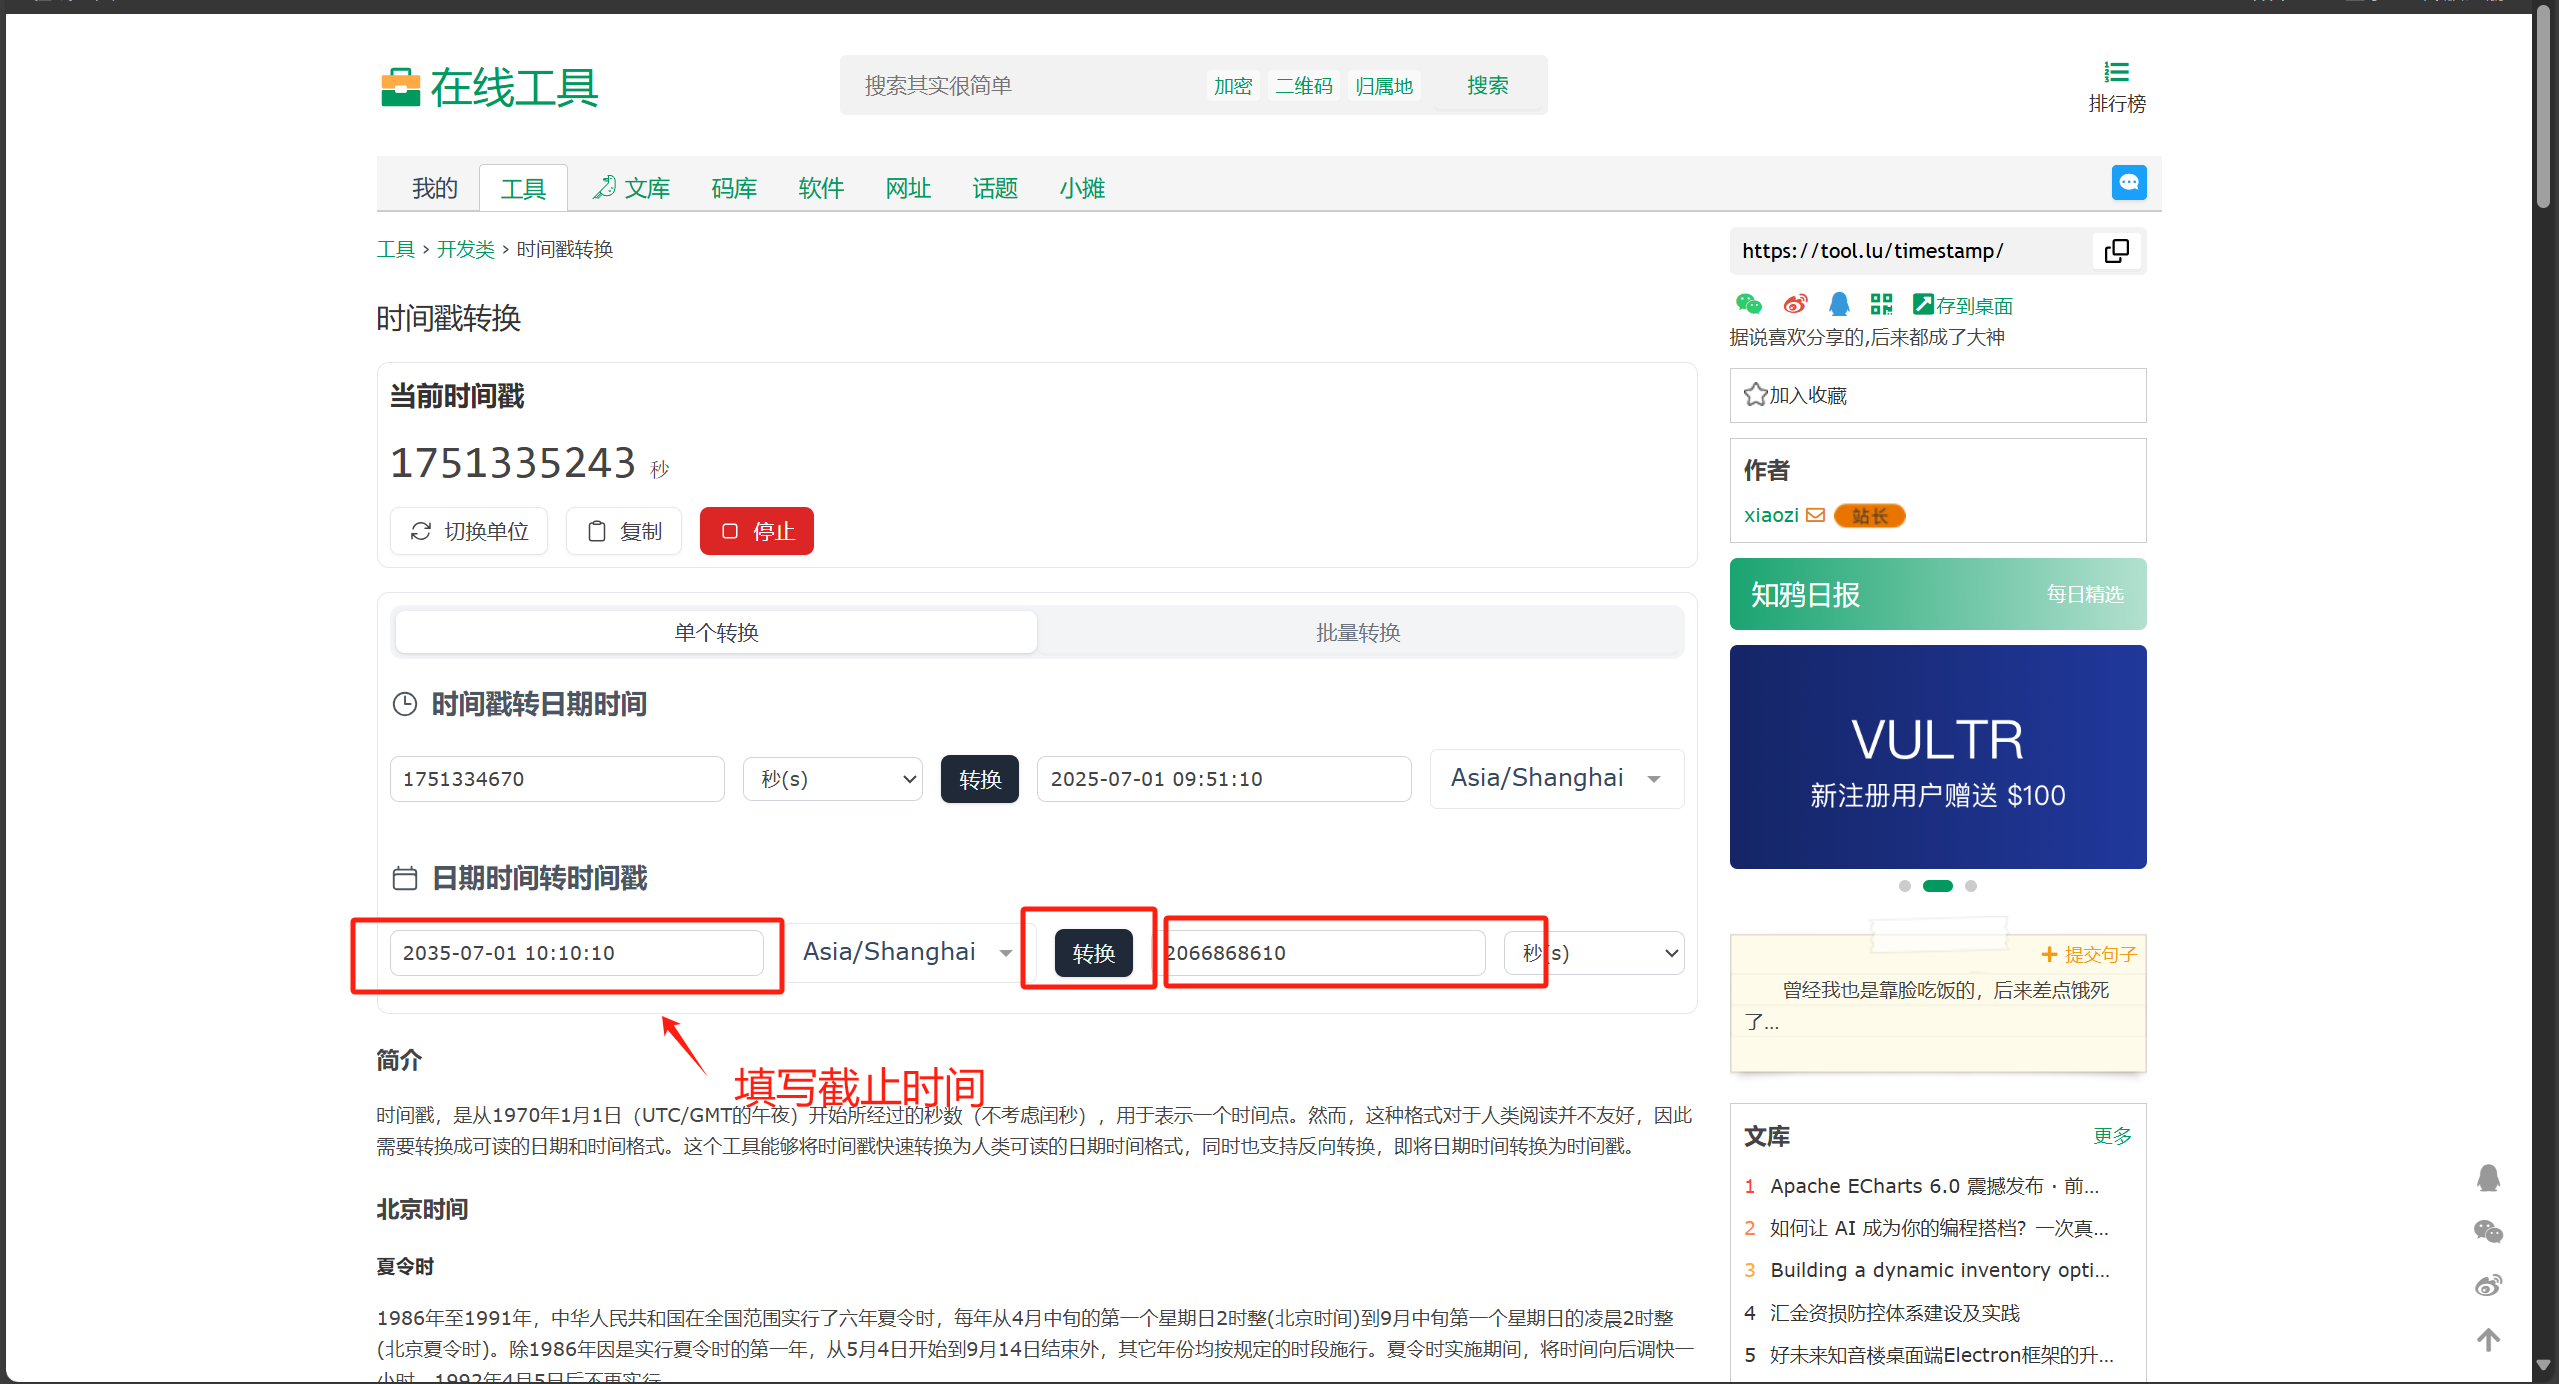This screenshot has height=1384, width=2559.
Task: Open the upper Asia/Shanghai timezone dropdown
Action: coord(1557,778)
